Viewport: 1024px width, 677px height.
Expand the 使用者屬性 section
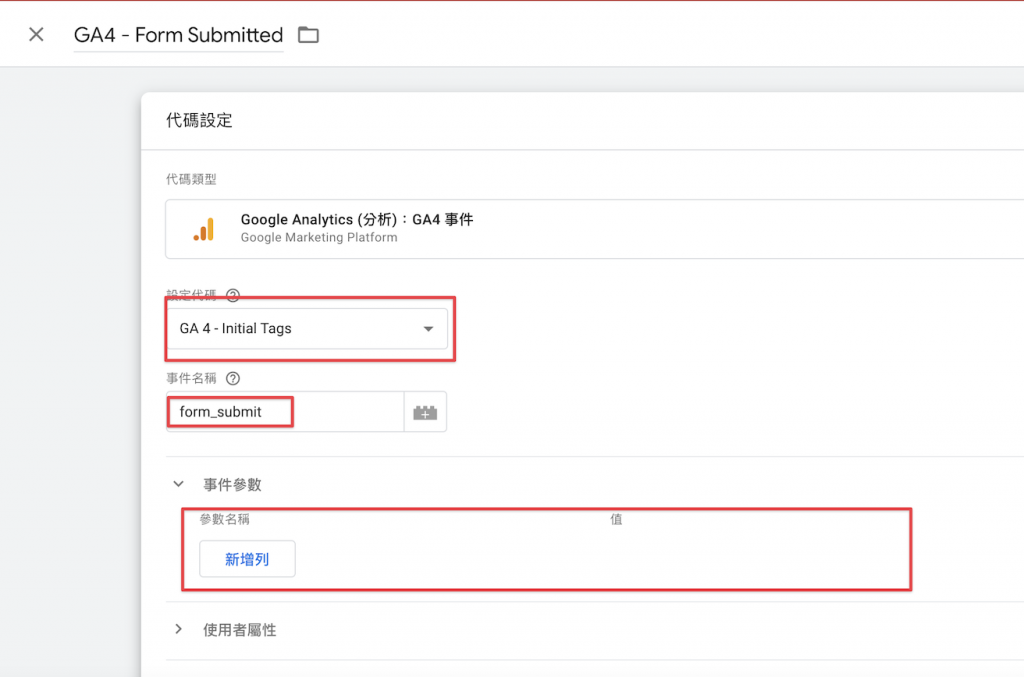tap(178, 629)
